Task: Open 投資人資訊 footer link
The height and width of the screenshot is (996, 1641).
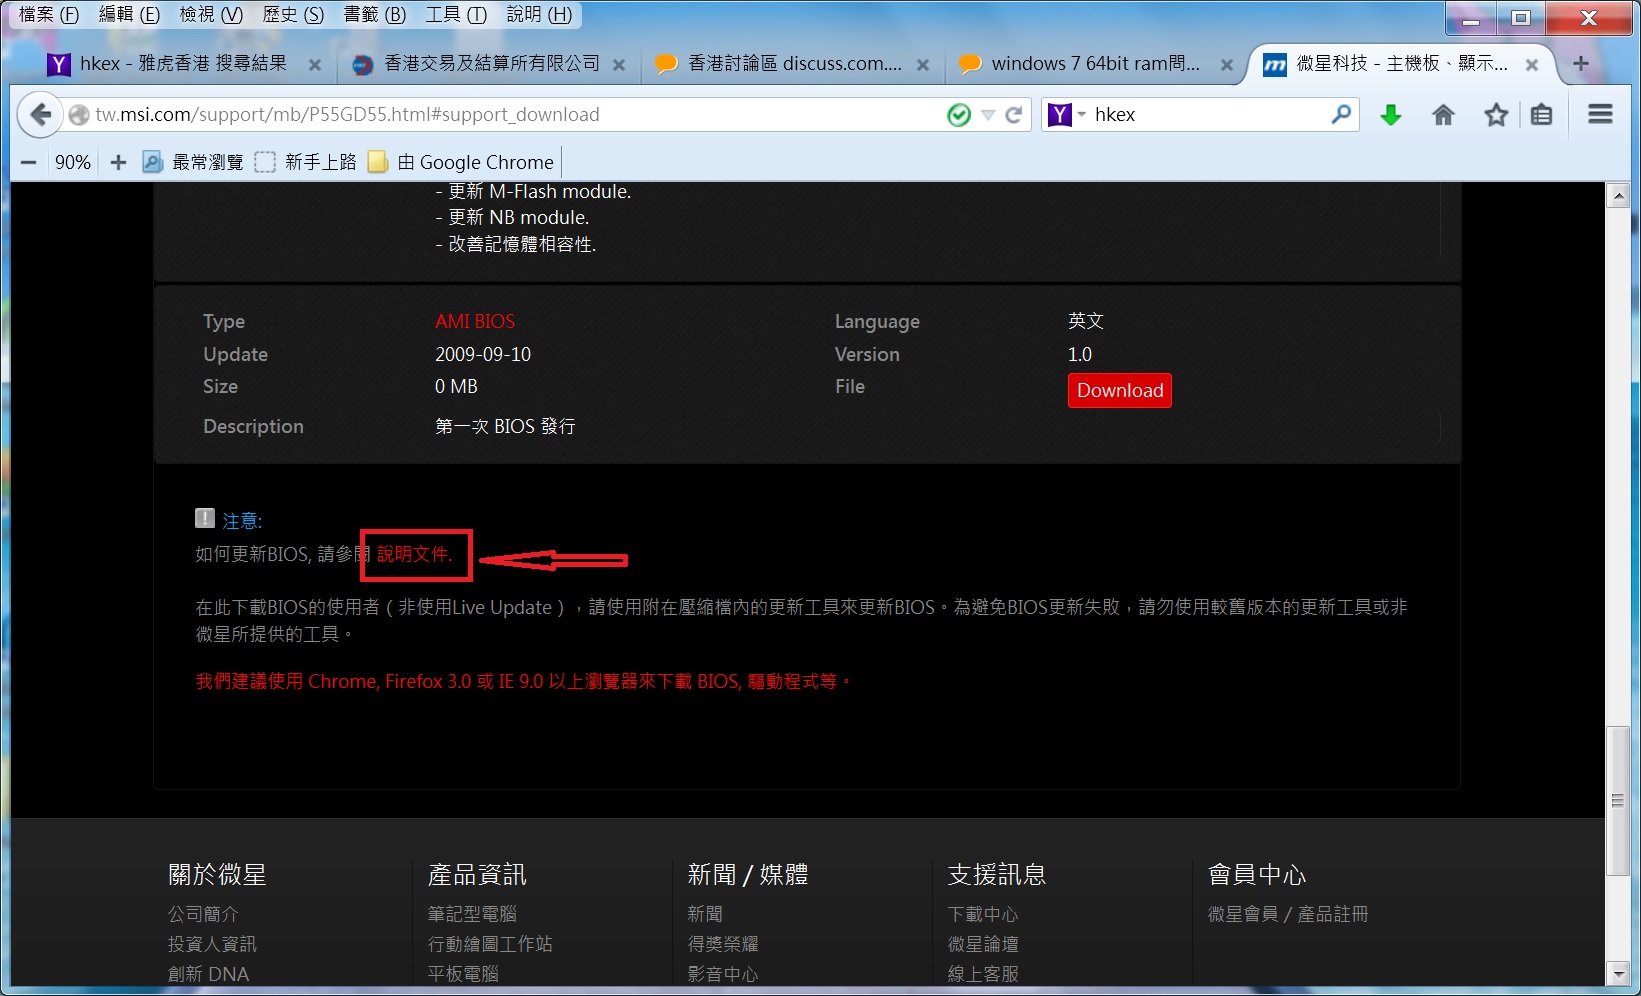Action: (x=212, y=944)
